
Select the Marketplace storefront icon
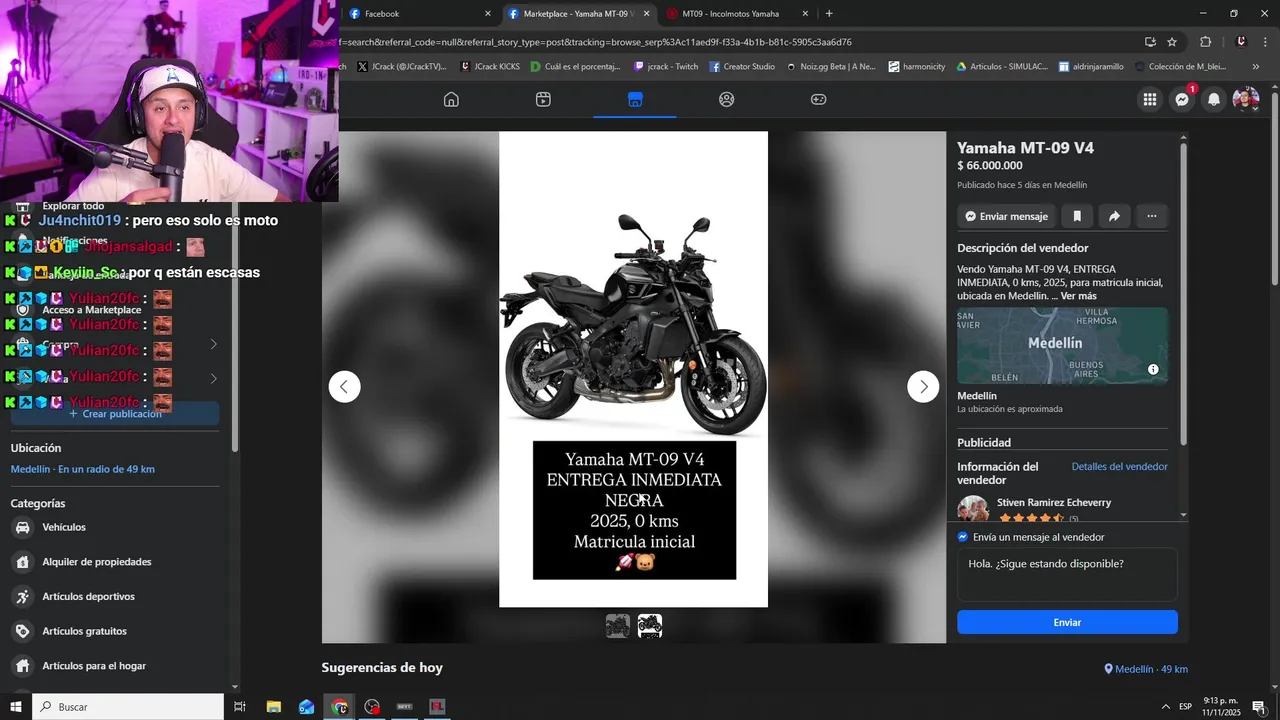635,99
